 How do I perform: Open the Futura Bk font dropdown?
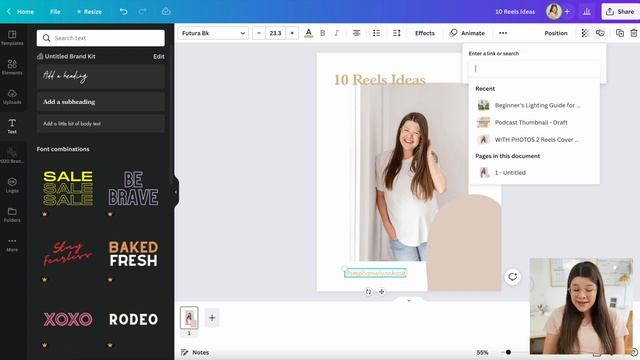click(x=213, y=33)
